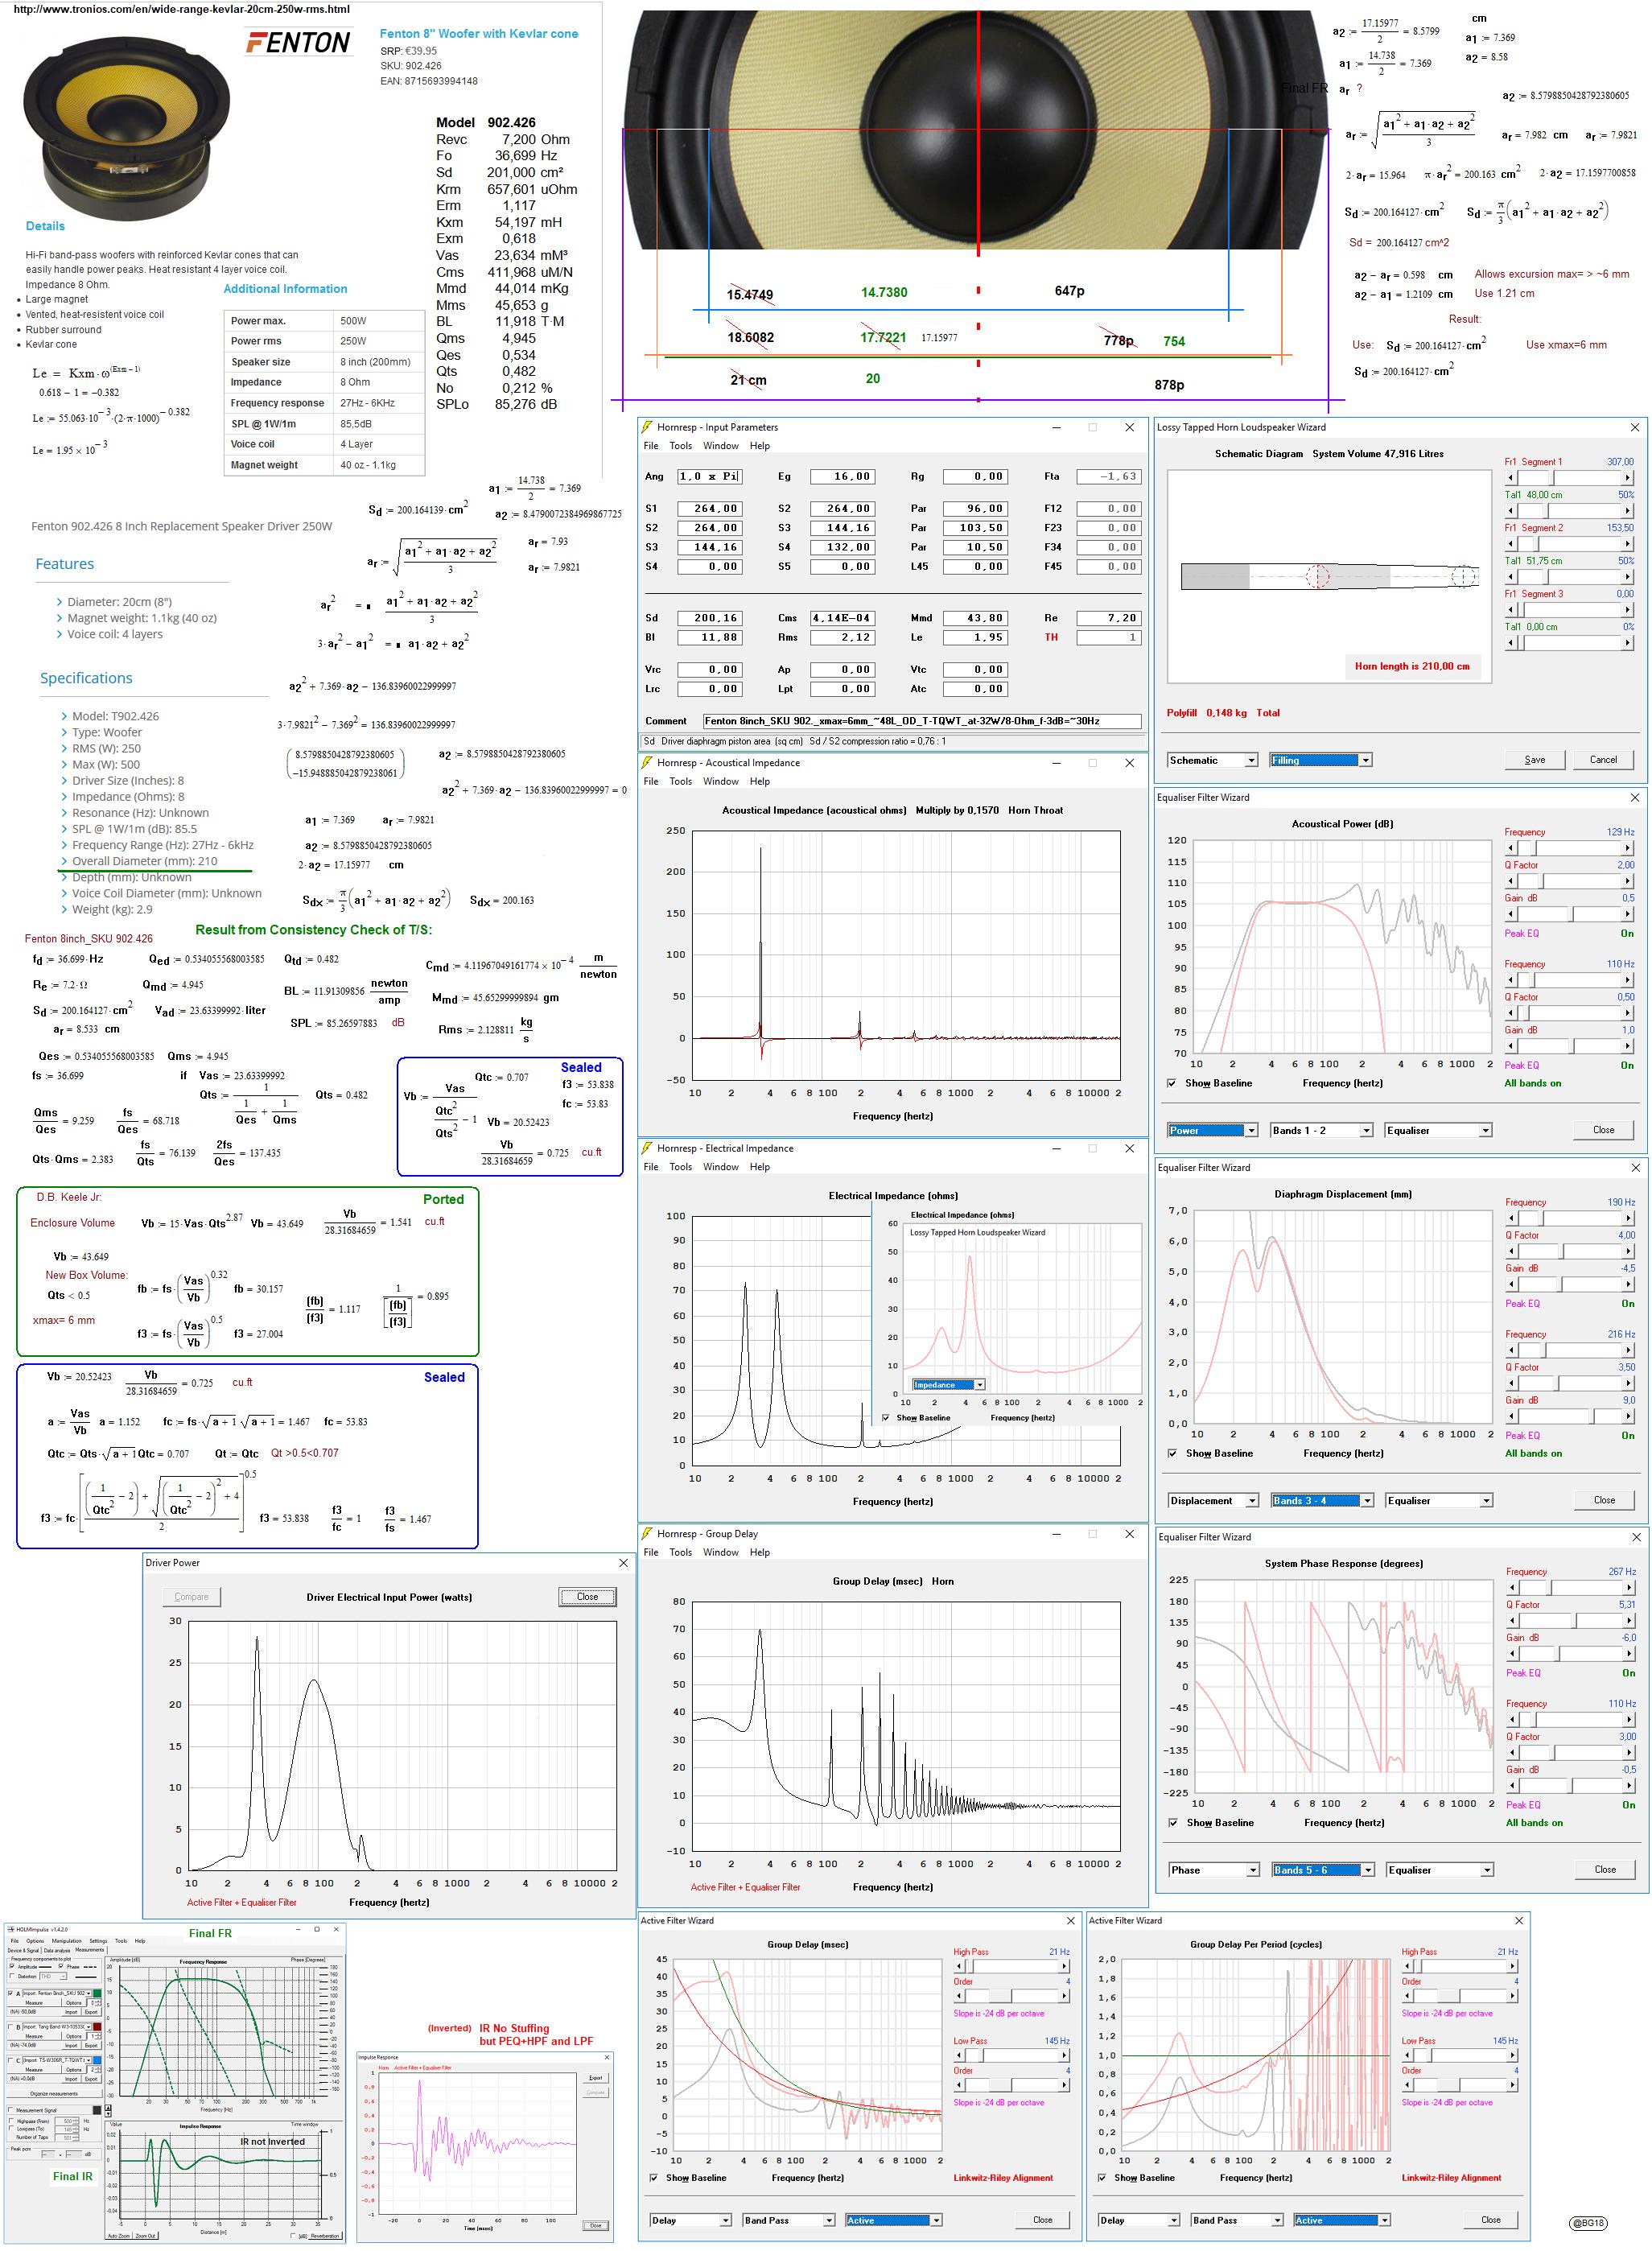Image resolution: width=1652 pixels, height=2251 pixels.
Task: Minimize the Hornresp Input Parameters window
Action: click(x=1056, y=427)
